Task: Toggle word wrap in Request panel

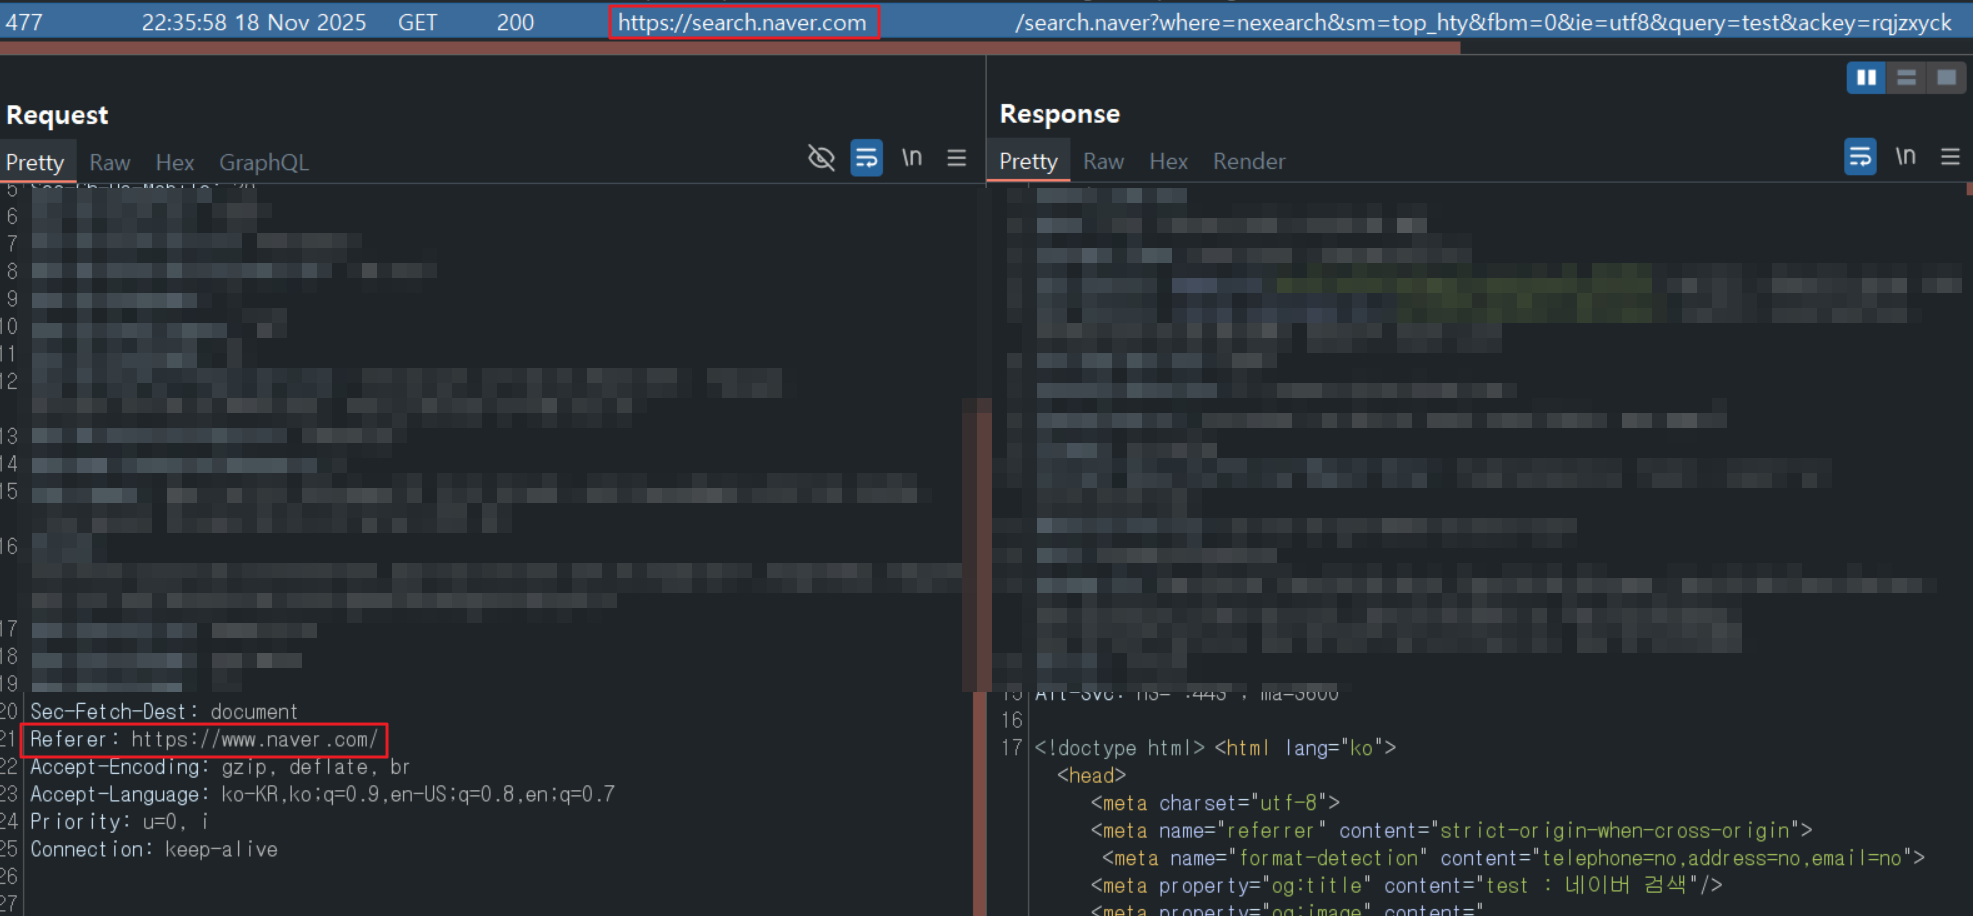Action: coord(866,158)
